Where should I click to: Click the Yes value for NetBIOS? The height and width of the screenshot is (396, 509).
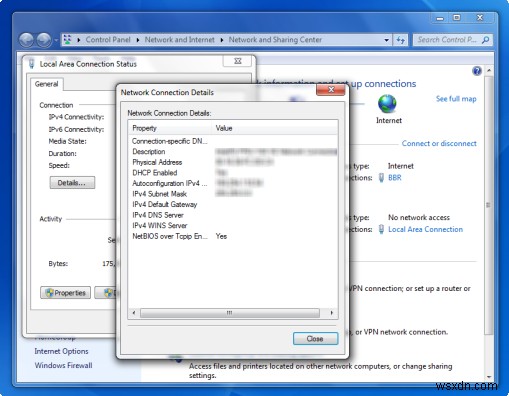[221, 236]
